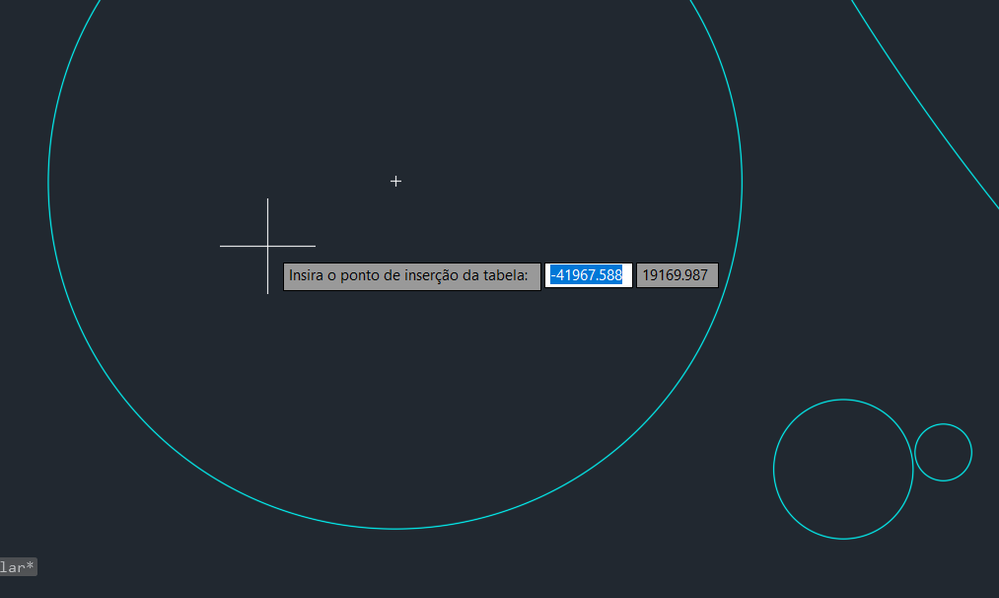Click the right quadrant point of the smallest circle

972,452
